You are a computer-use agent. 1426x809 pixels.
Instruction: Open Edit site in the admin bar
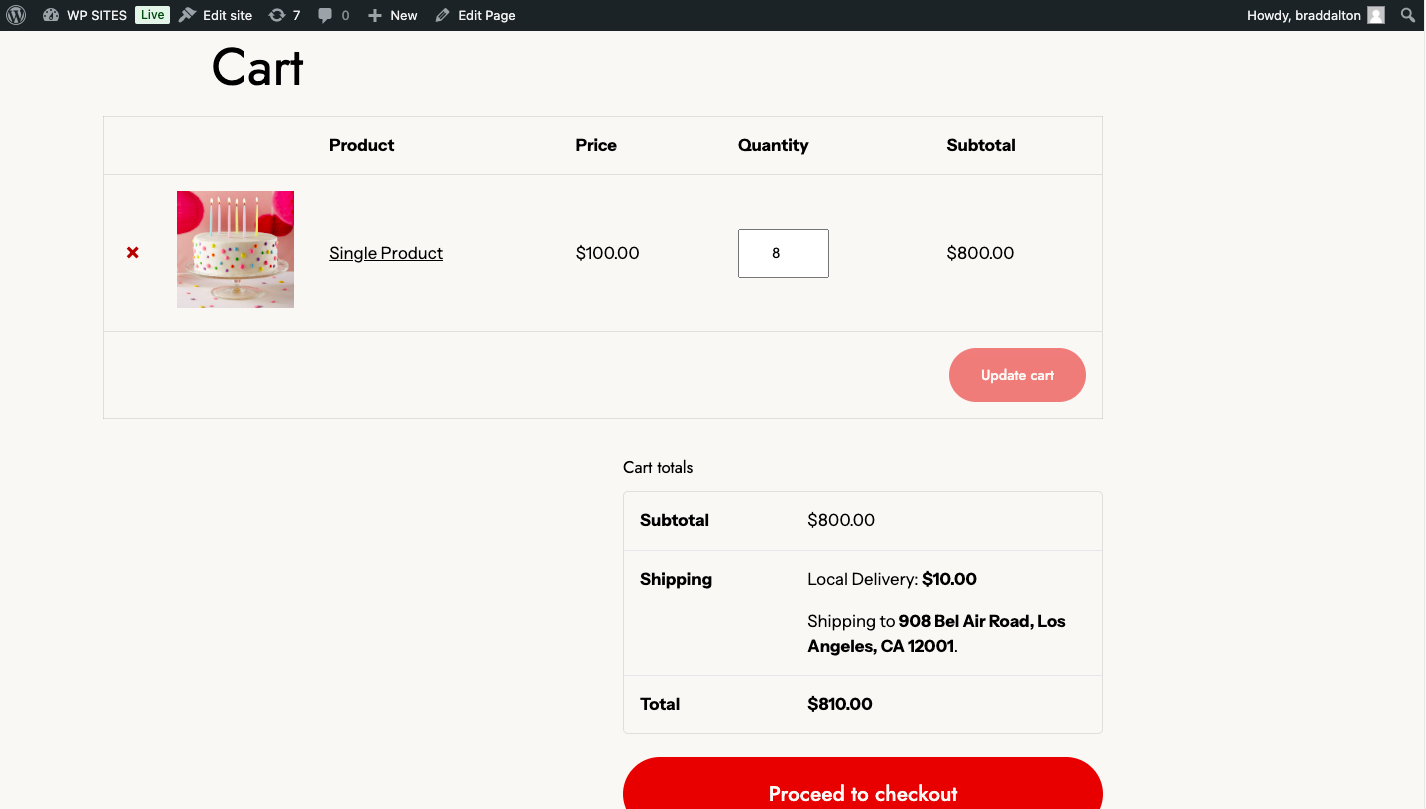(216, 15)
